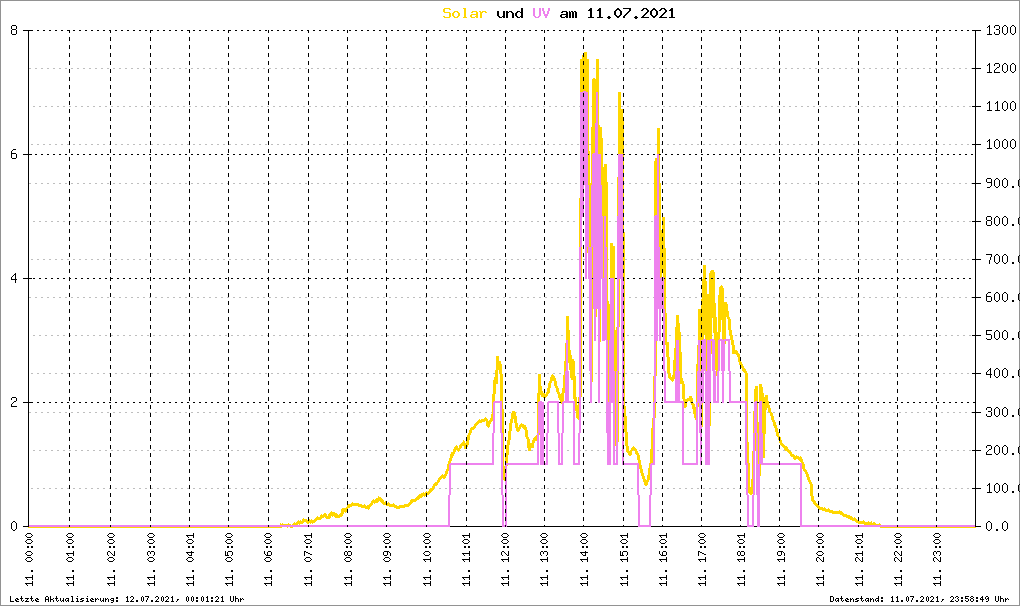Select the right axis label "0.0"
The width and height of the screenshot is (1020, 606).
998,526
